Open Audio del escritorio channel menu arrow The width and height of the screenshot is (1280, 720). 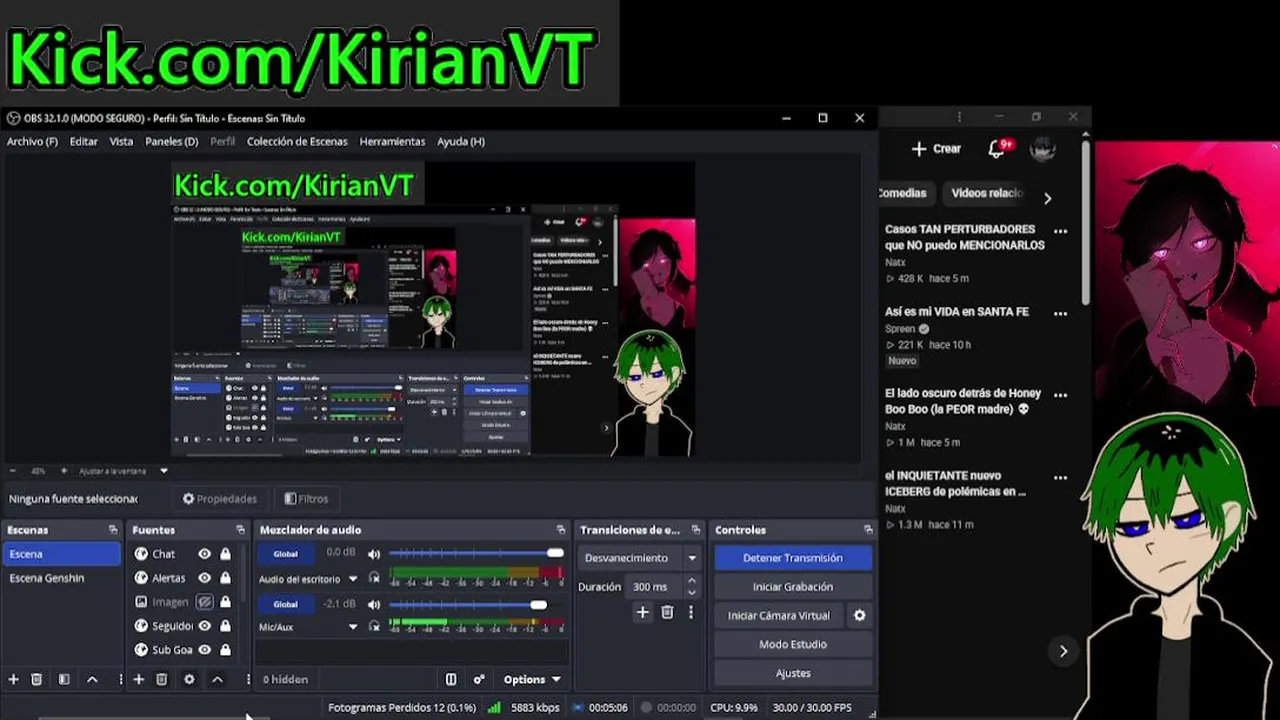(352, 579)
